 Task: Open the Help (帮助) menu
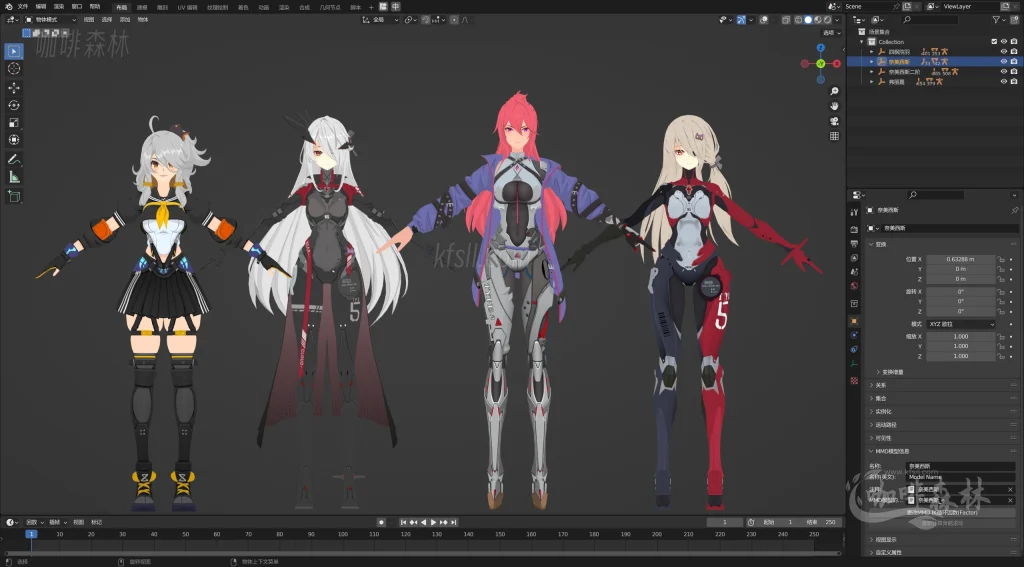pyautogui.click(x=94, y=7)
